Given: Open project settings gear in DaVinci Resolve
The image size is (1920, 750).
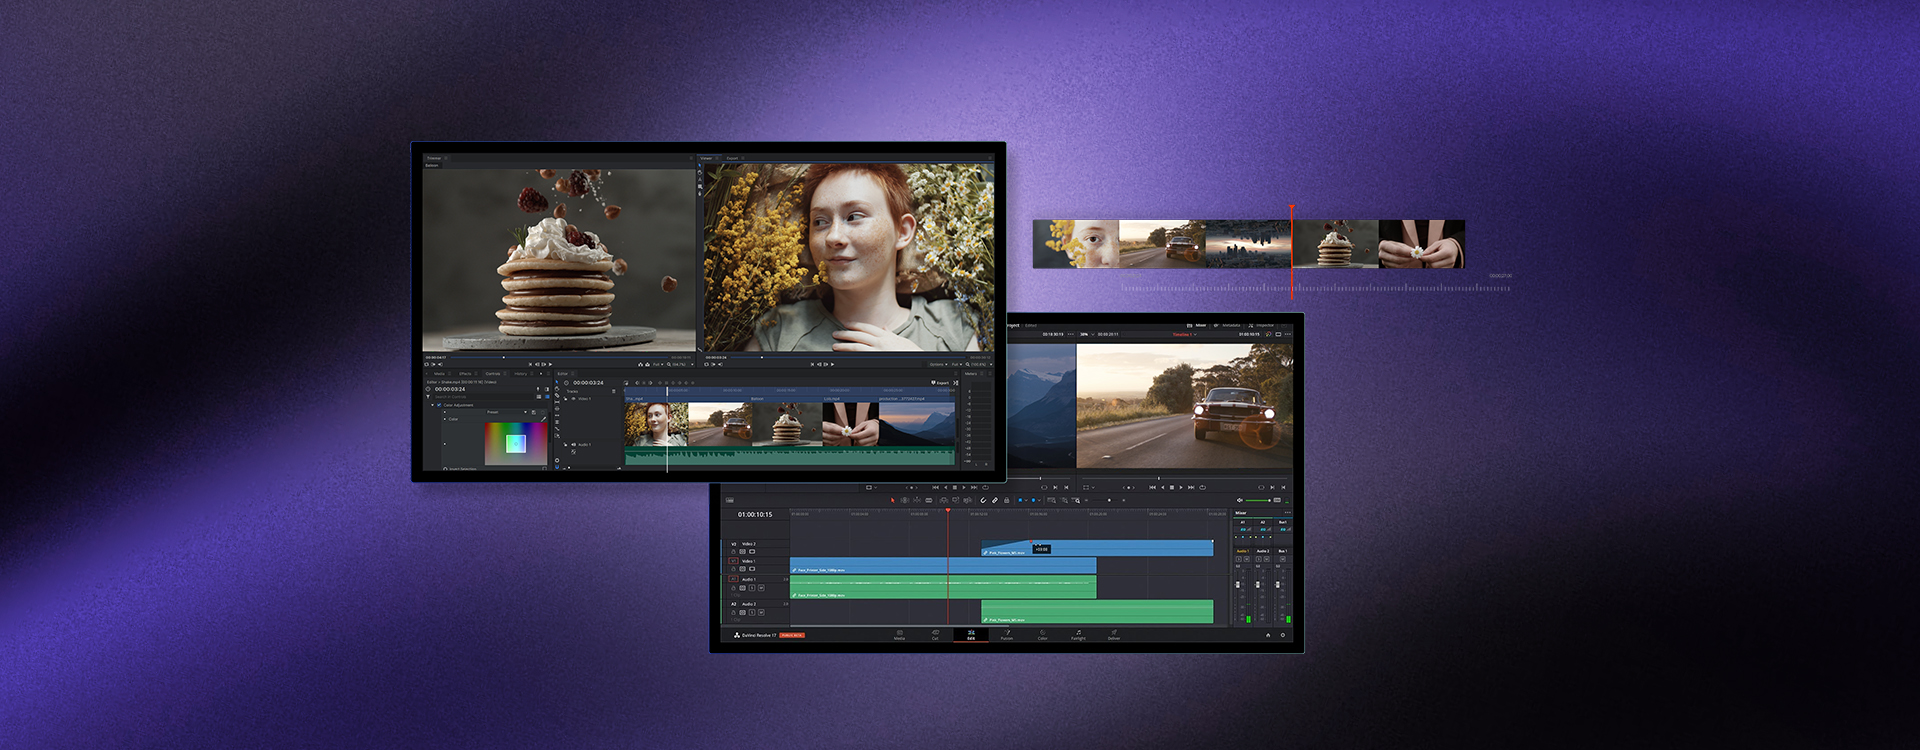Looking at the screenshot, I should click(1283, 635).
